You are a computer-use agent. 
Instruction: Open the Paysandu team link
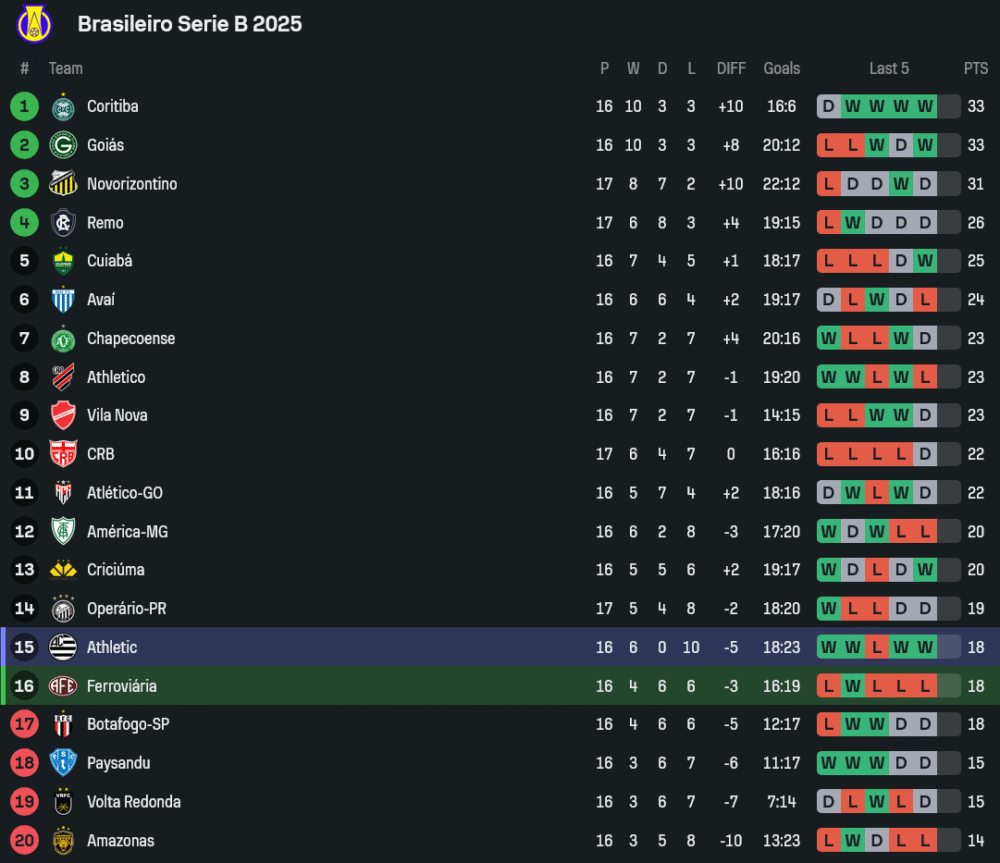point(118,763)
